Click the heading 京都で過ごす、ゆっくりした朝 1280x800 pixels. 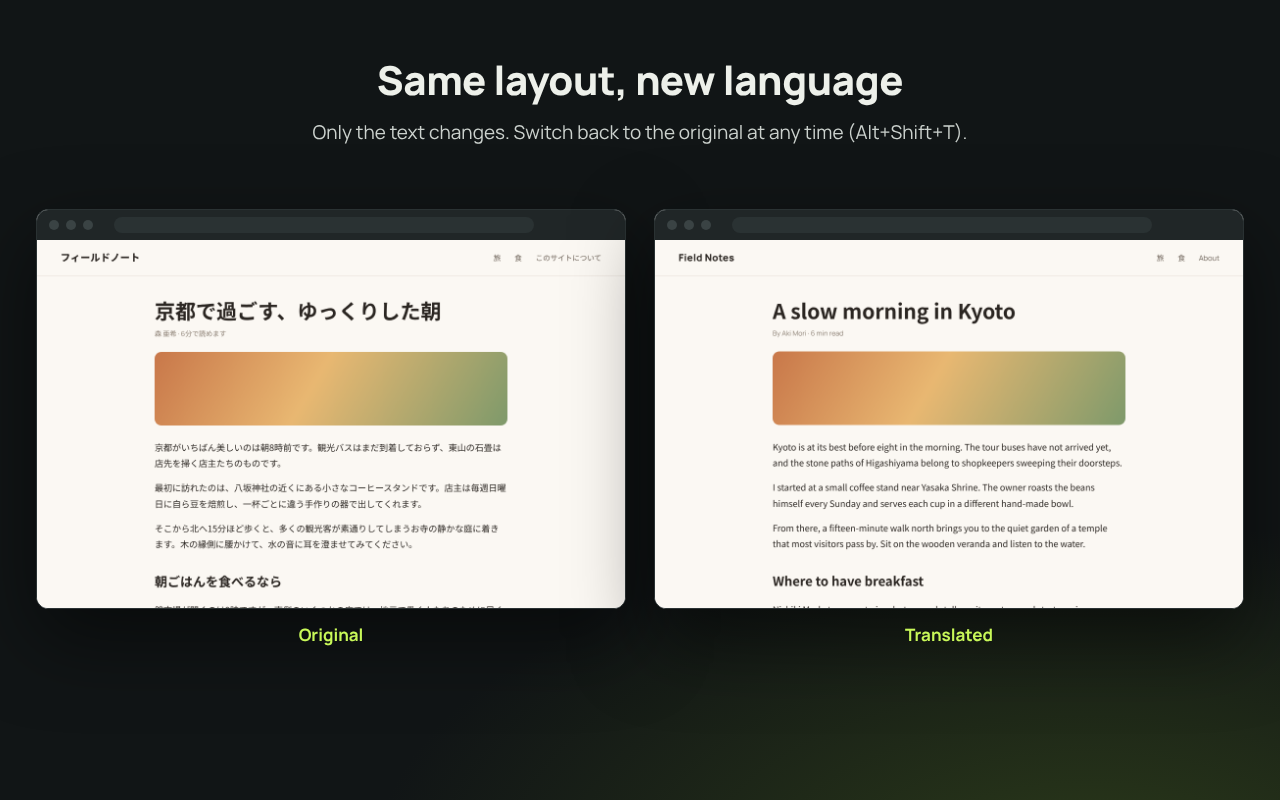click(x=298, y=311)
